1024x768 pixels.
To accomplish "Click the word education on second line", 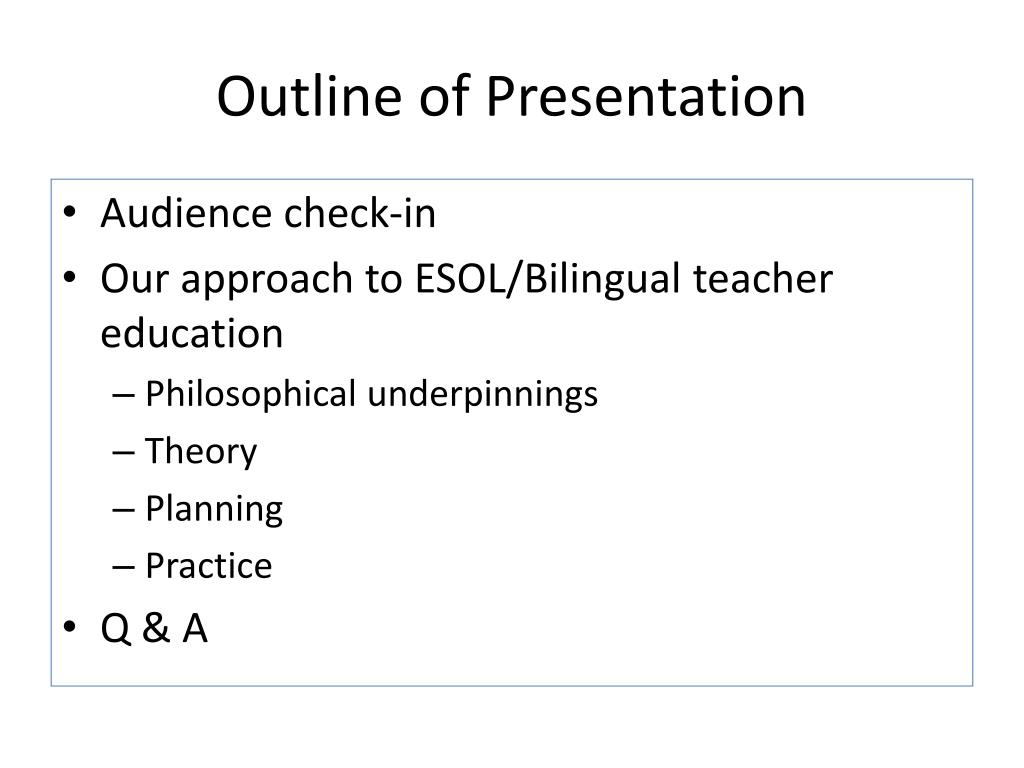I will click(192, 334).
